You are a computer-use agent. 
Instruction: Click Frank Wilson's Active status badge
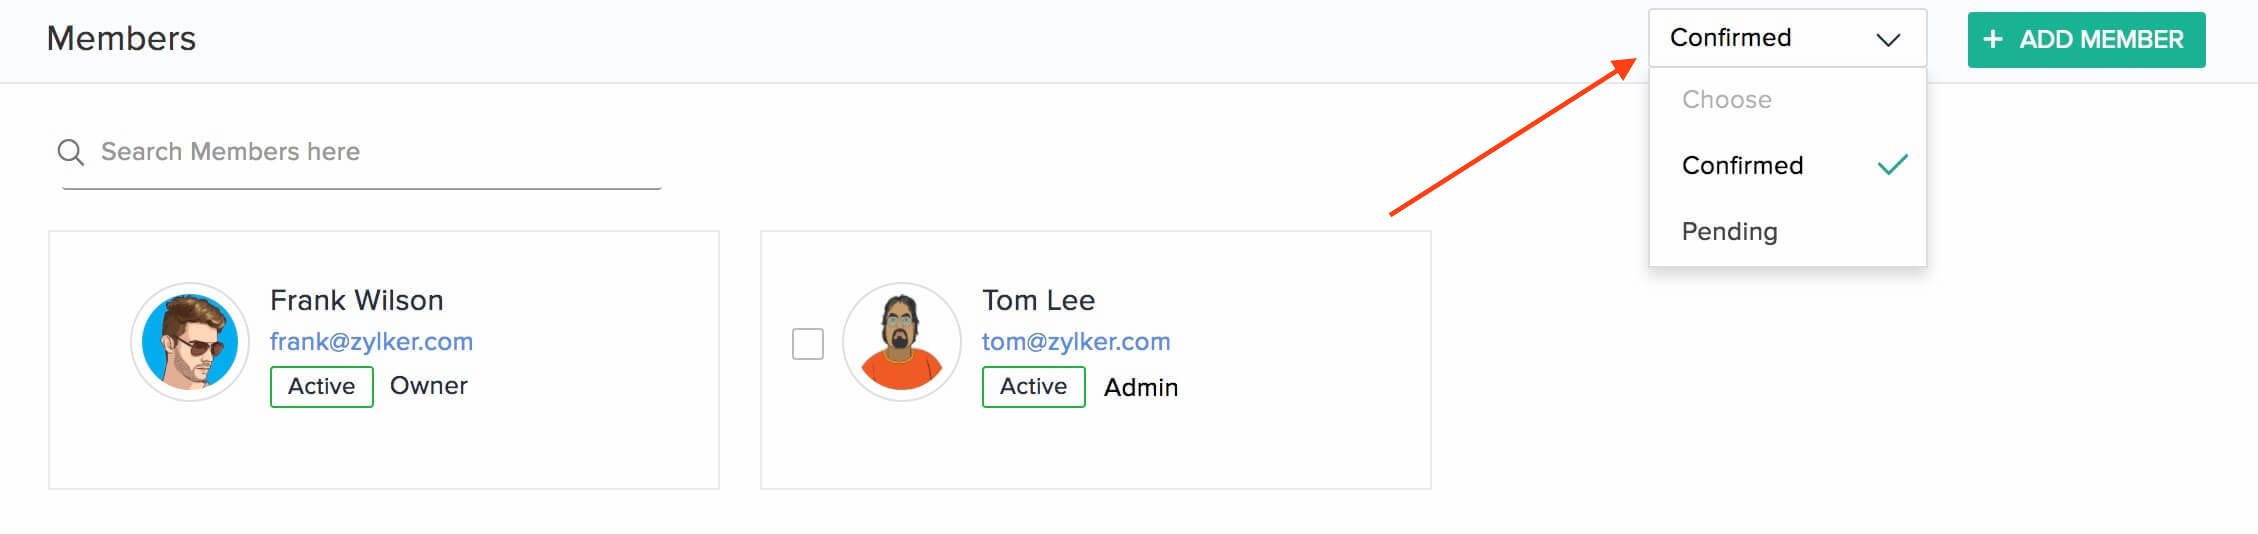click(321, 387)
